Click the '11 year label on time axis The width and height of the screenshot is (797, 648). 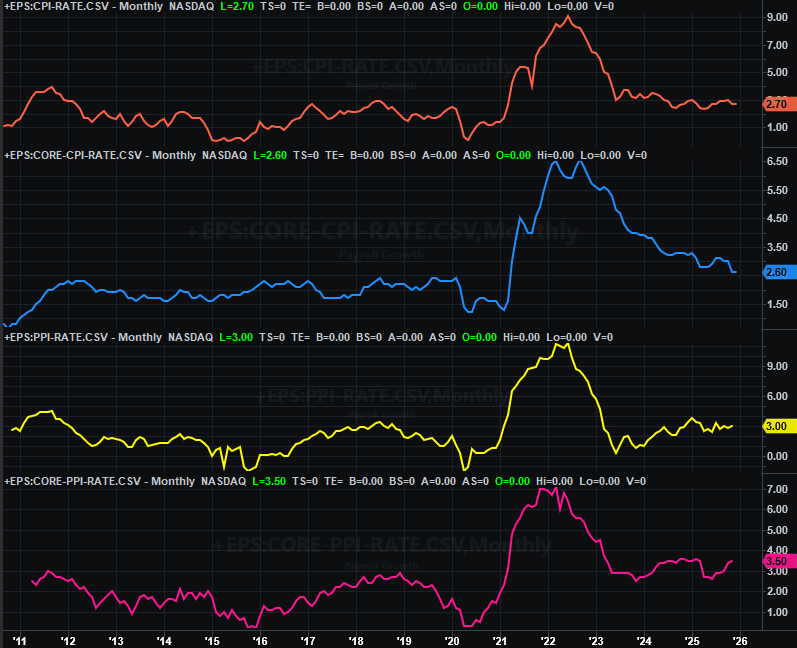coord(19,639)
